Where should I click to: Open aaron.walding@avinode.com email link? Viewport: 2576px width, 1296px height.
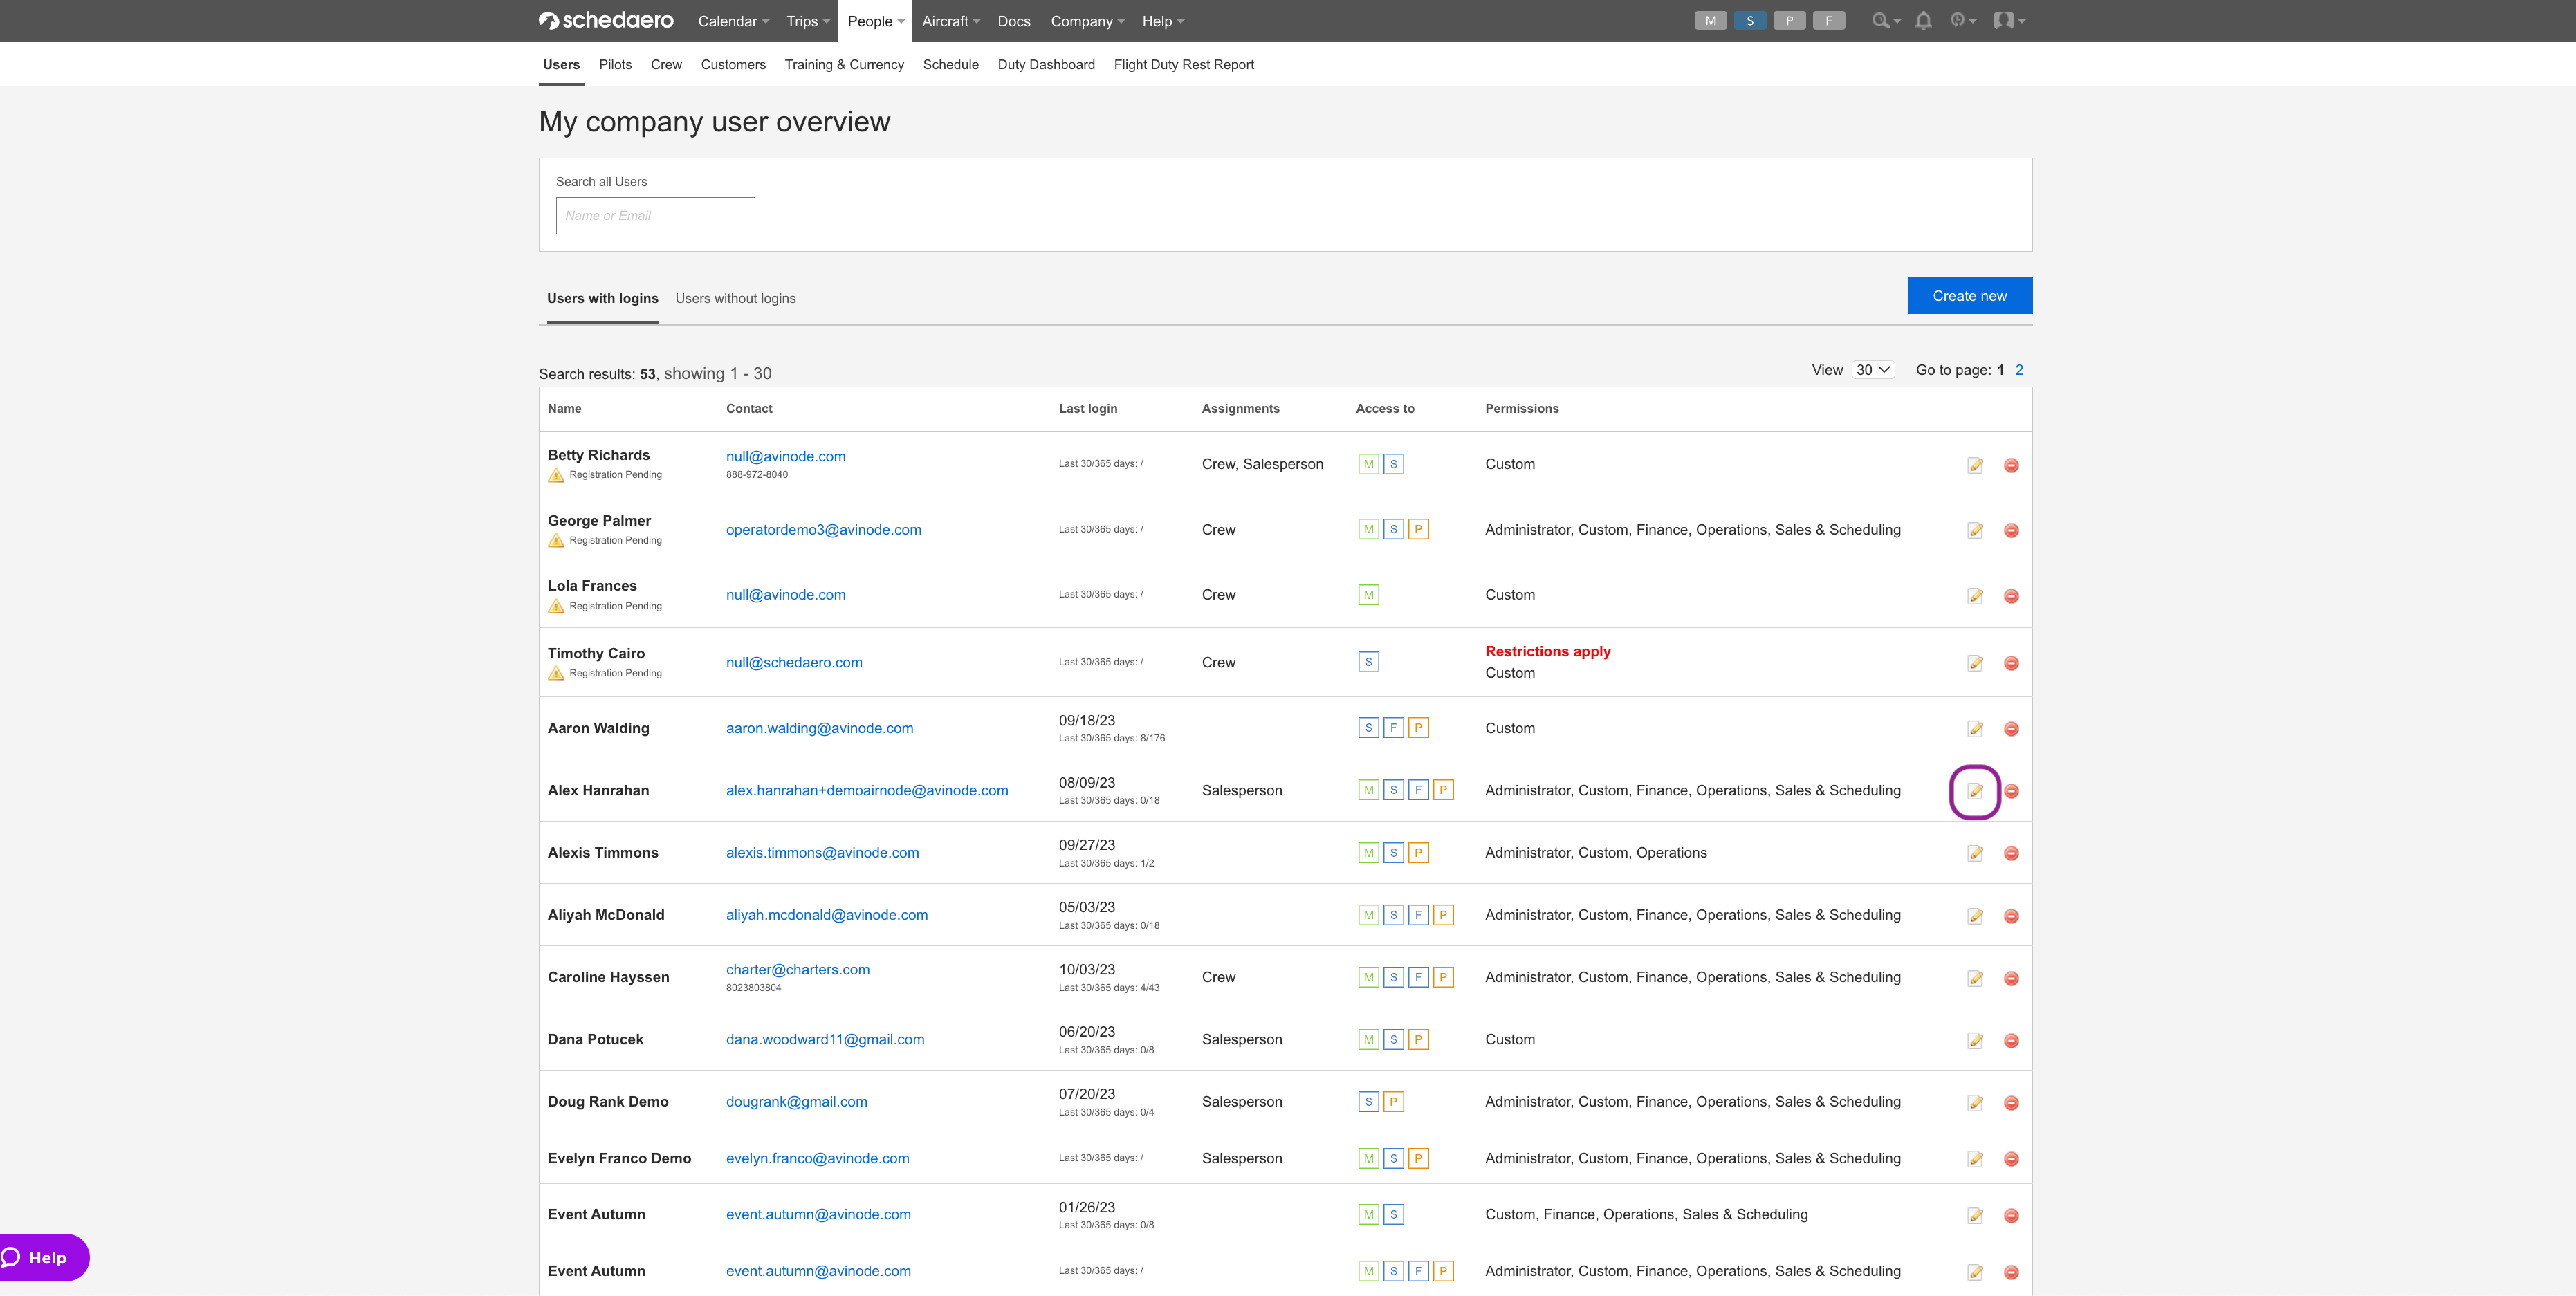pyautogui.click(x=819, y=728)
